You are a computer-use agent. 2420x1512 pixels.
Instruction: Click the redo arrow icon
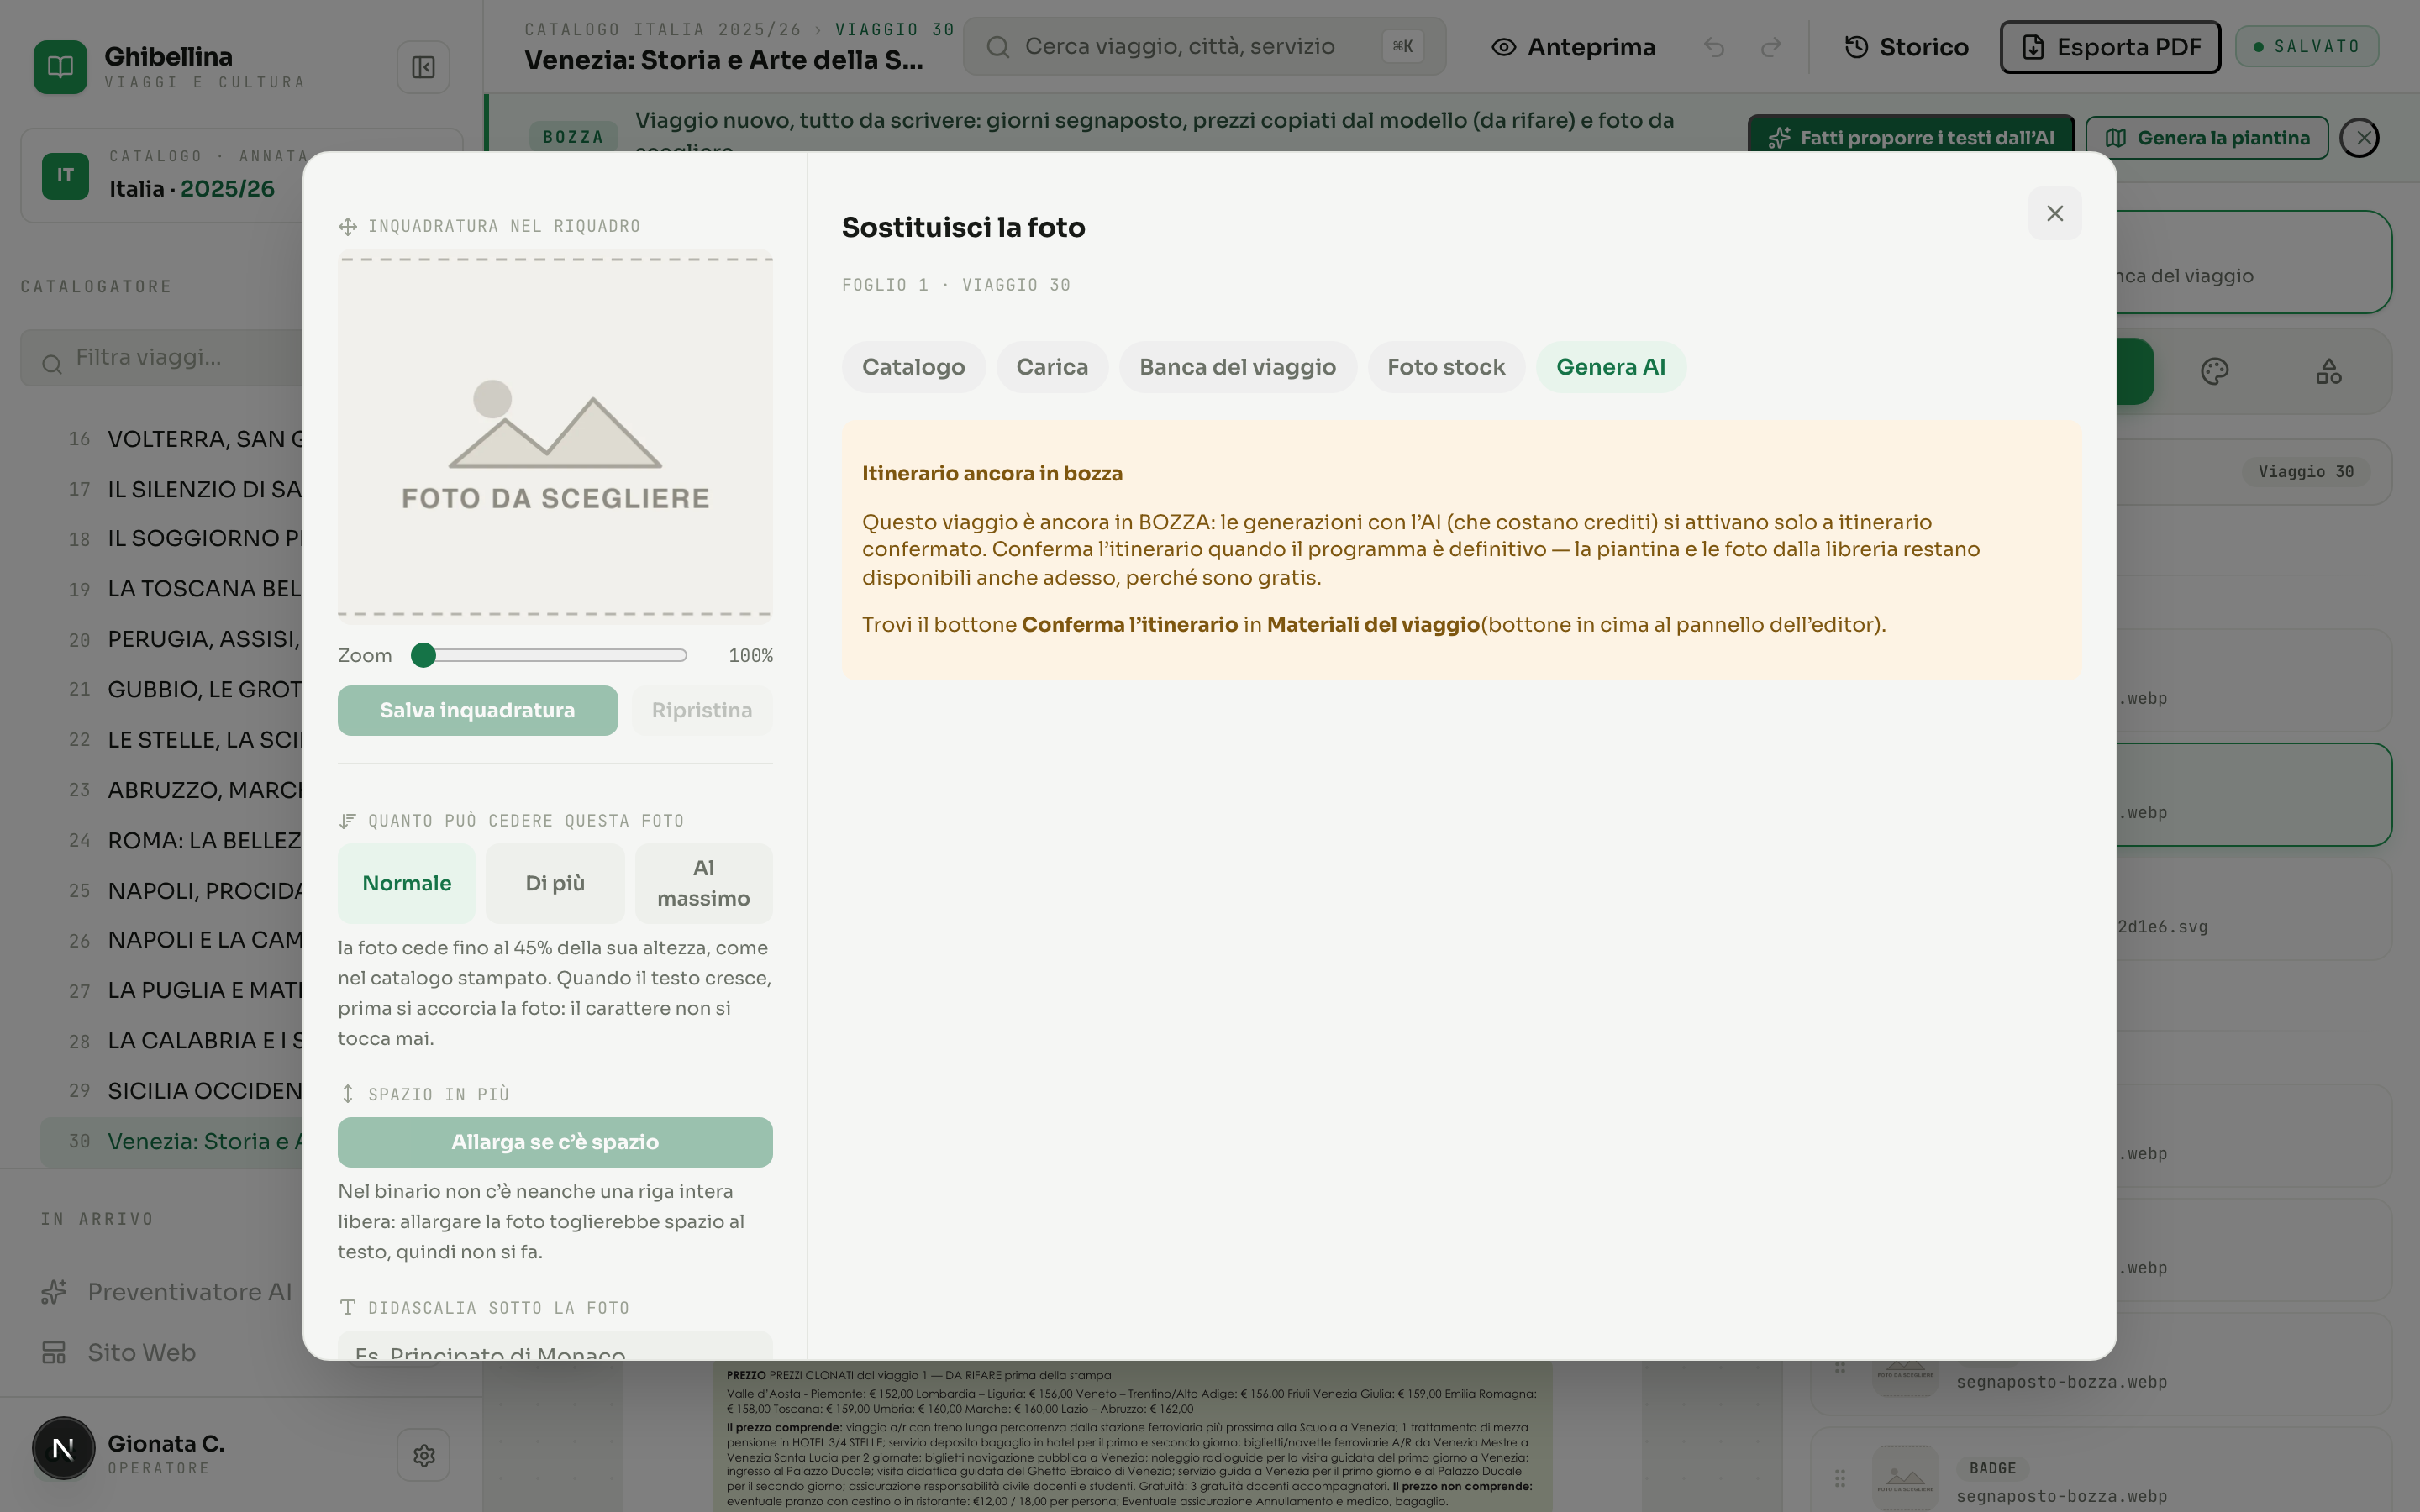point(1771,47)
